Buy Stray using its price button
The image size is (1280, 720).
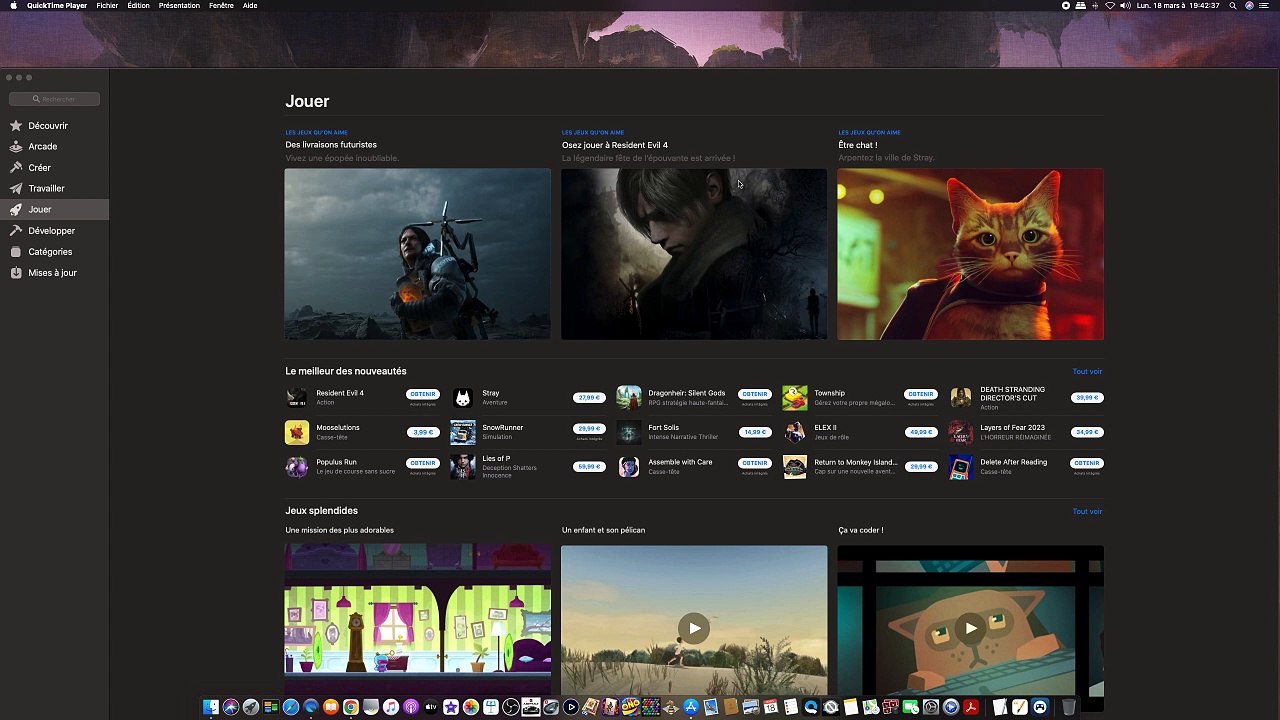(589, 398)
